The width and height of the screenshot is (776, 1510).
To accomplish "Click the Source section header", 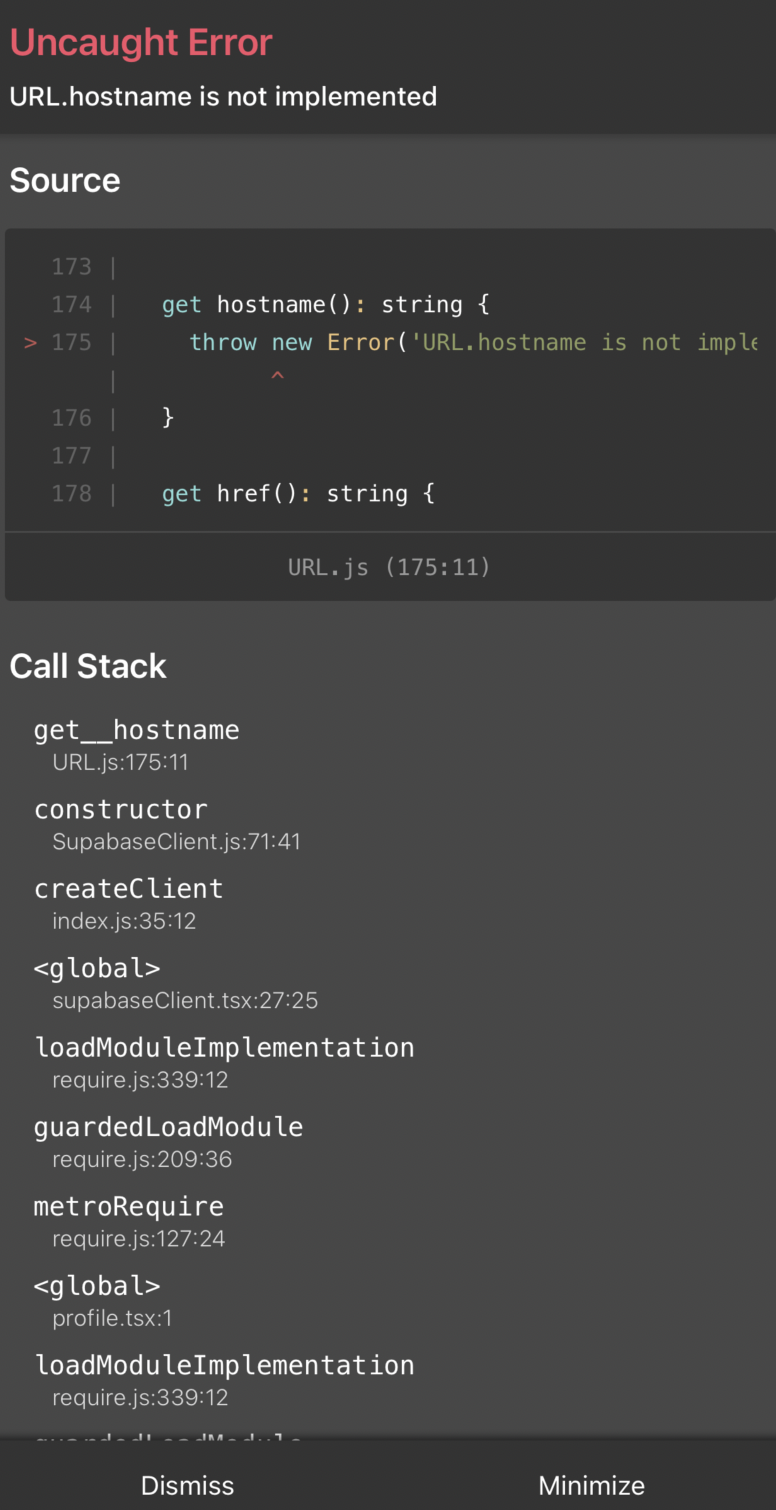I will coord(64,180).
